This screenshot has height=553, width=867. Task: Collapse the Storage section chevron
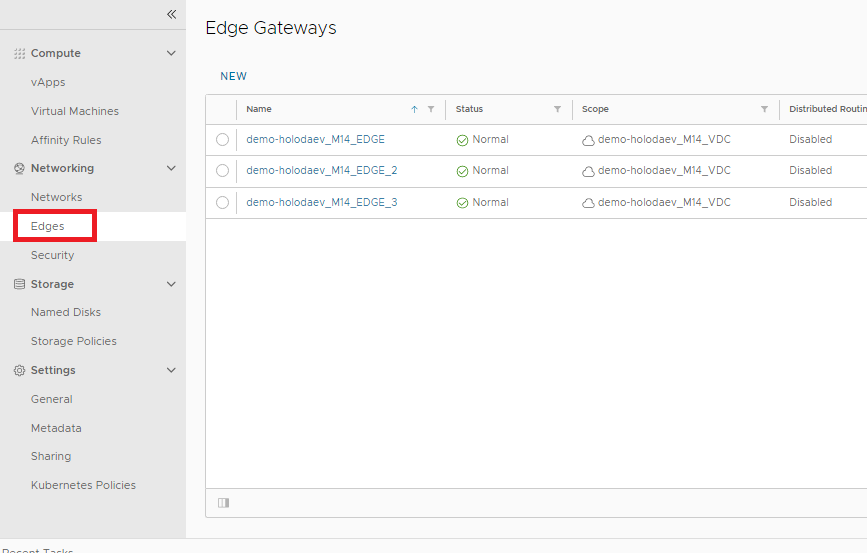(171, 284)
